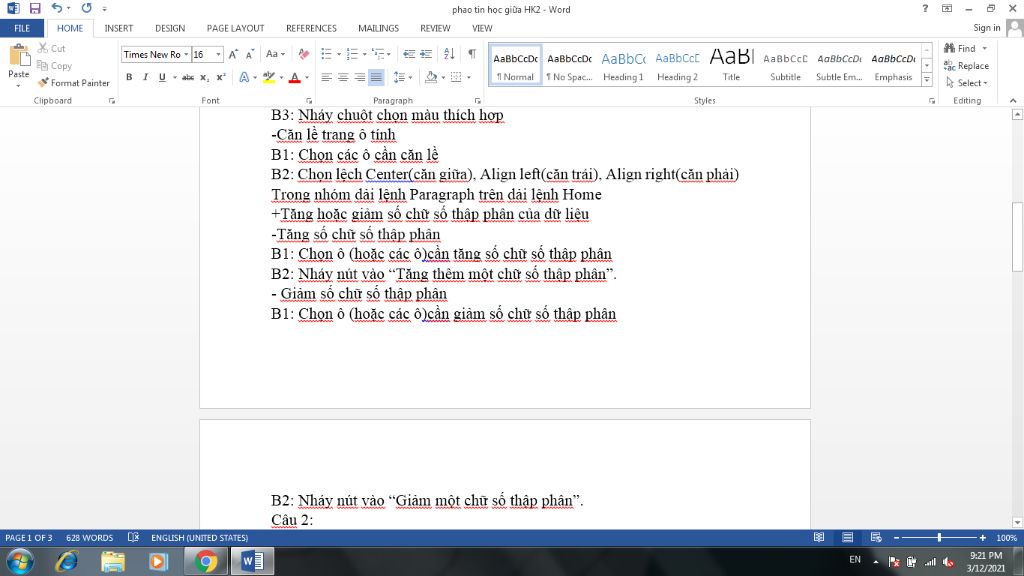
Task: Click the 100% zoom level
Action: (1006, 537)
